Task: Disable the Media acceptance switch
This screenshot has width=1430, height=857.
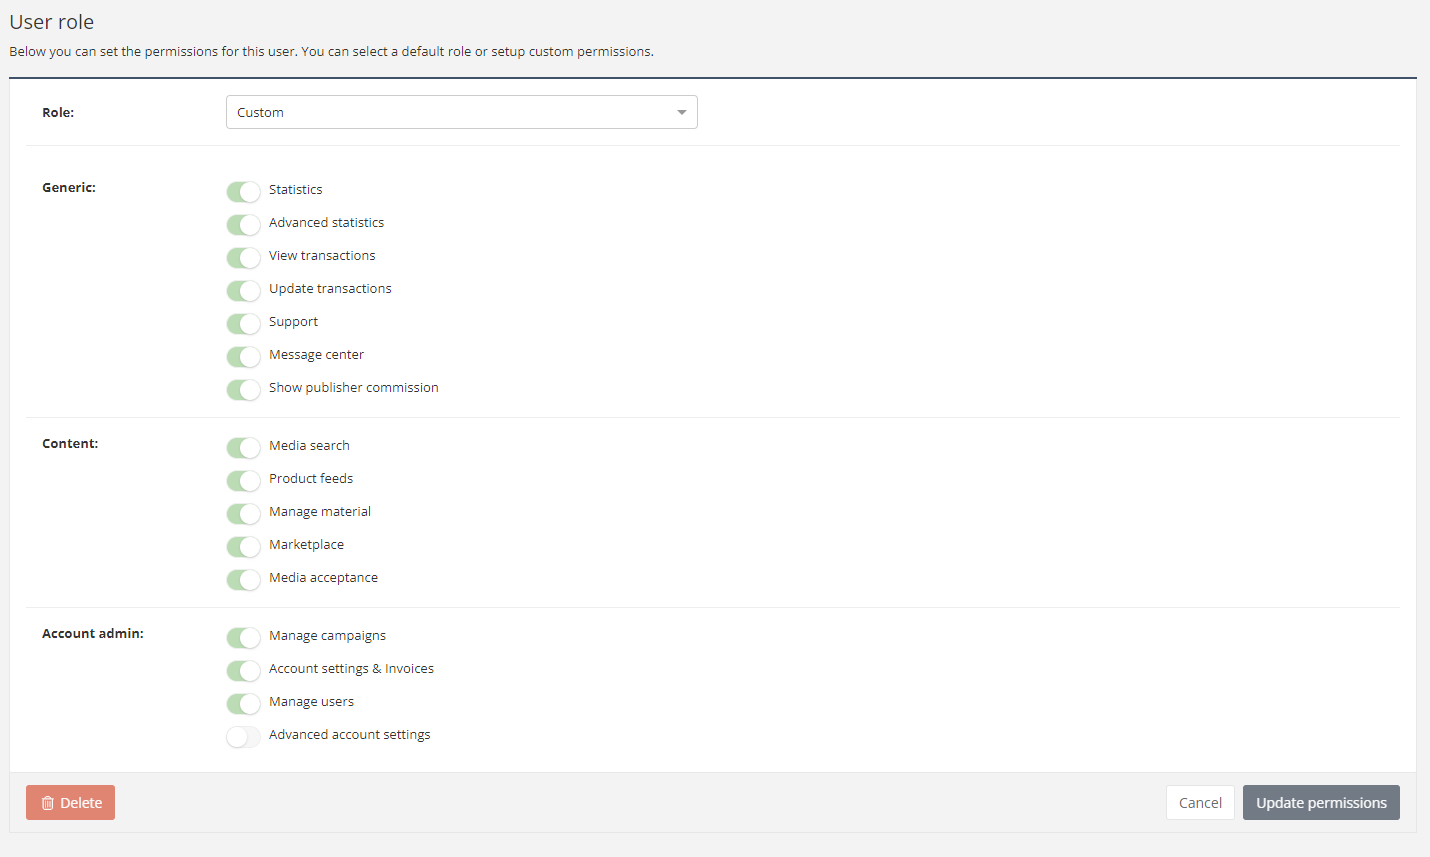Action: pos(243,579)
